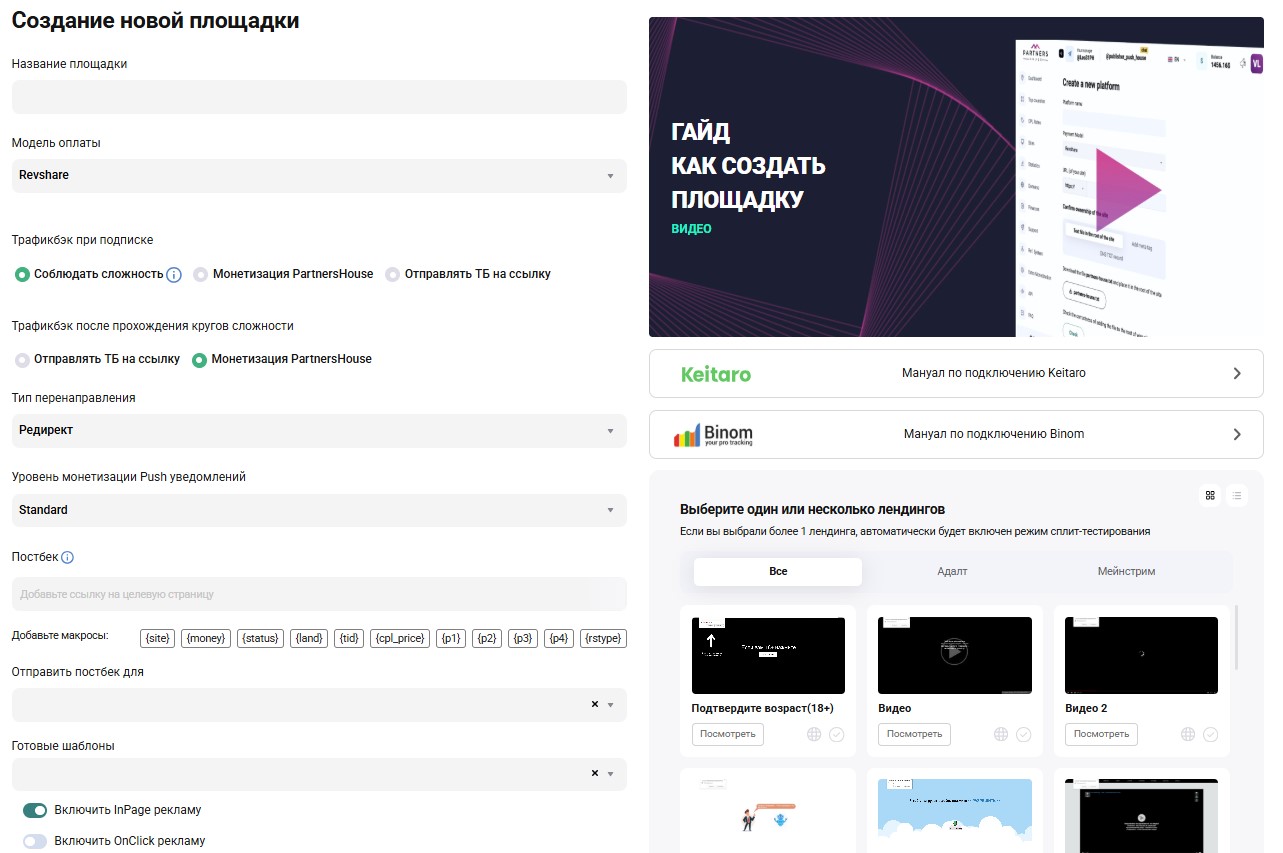Image resolution: width=1283 pixels, height=853 pixels.
Task: Expand Готовые шаблоны dropdown arrow
Action: click(611, 774)
